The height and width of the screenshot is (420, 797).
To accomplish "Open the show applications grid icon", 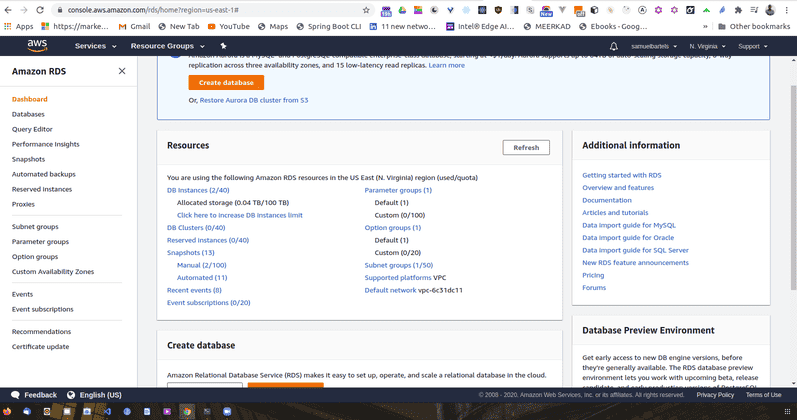I will coord(787,411).
